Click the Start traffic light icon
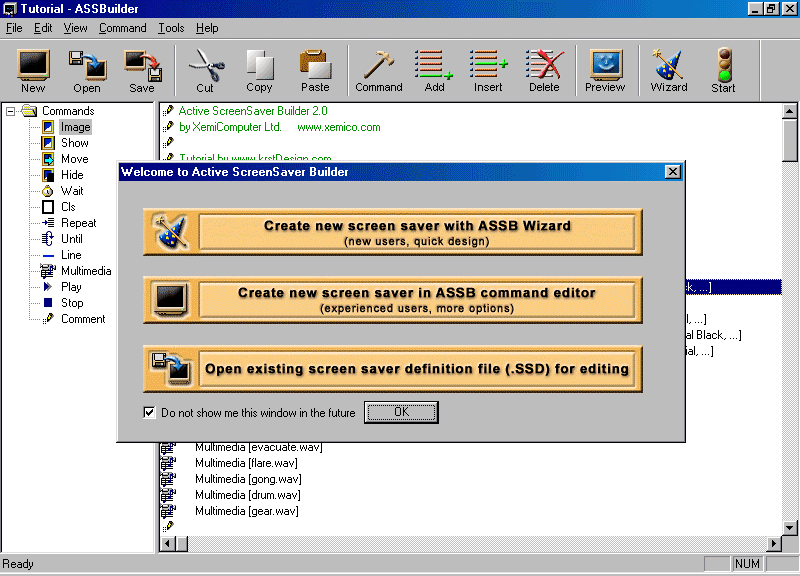 pyautogui.click(x=723, y=70)
